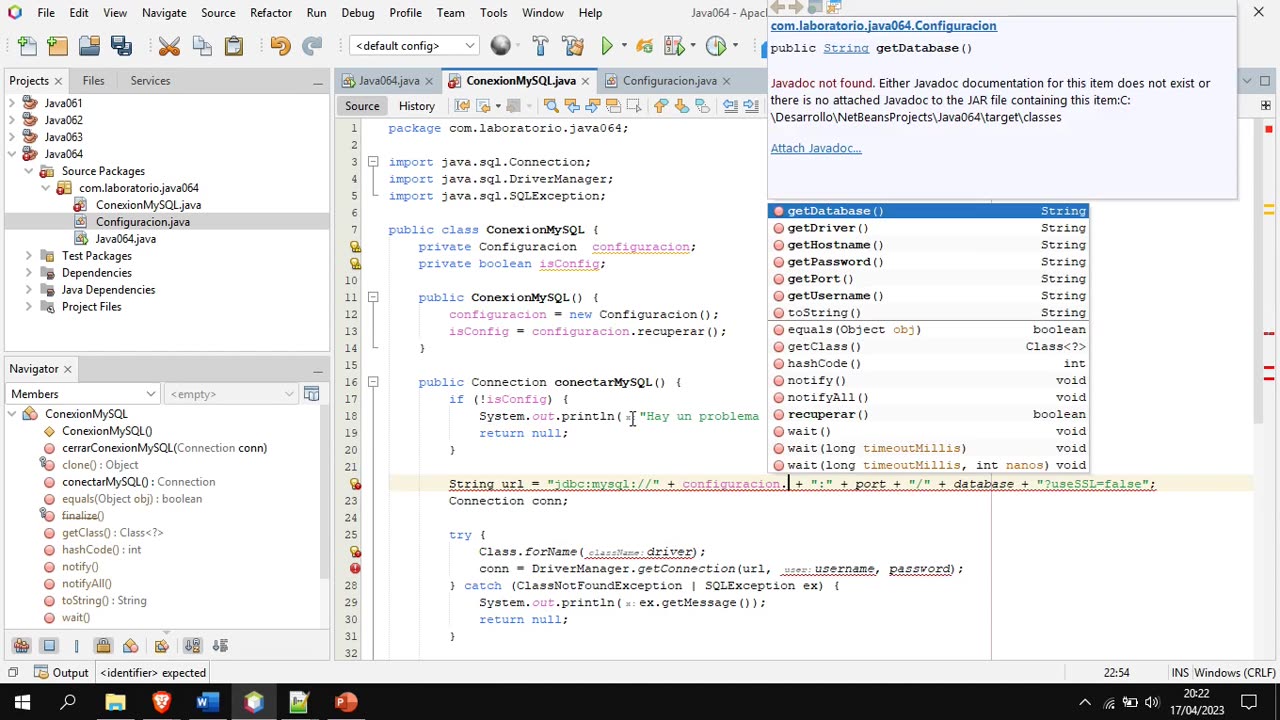Viewport: 1280px width, 720px height.
Task: Click the Output button in status bar
Action: pyautogui.click(x=60, y=673)
